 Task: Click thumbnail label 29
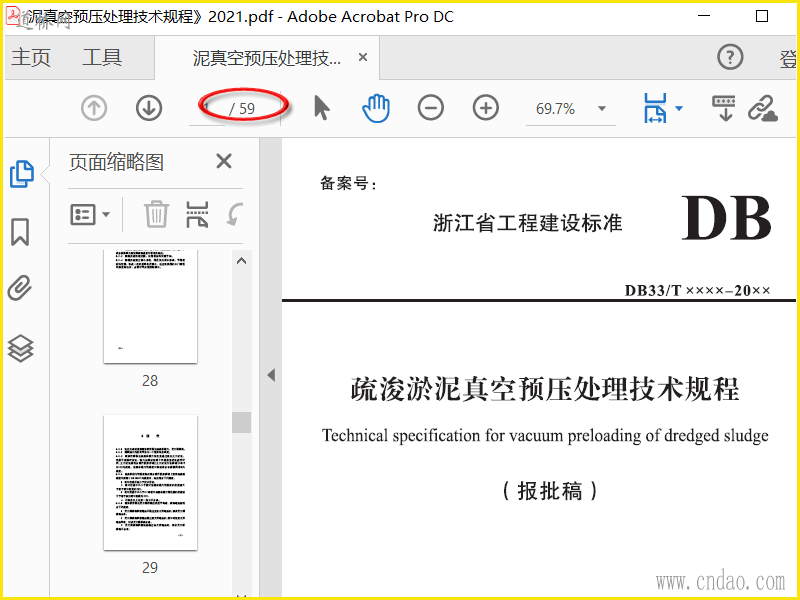pos(150,567)
